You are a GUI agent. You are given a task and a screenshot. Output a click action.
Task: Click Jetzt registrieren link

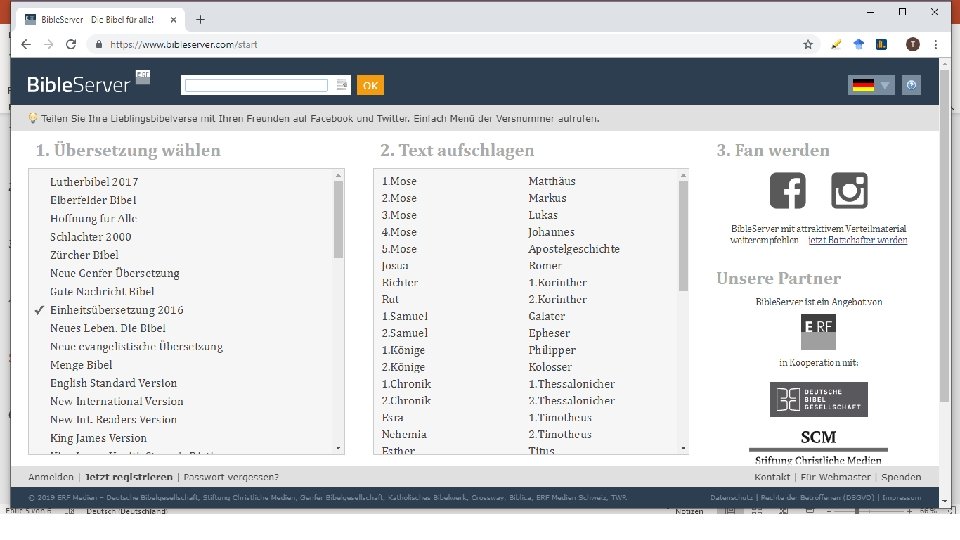pos(129,477)
